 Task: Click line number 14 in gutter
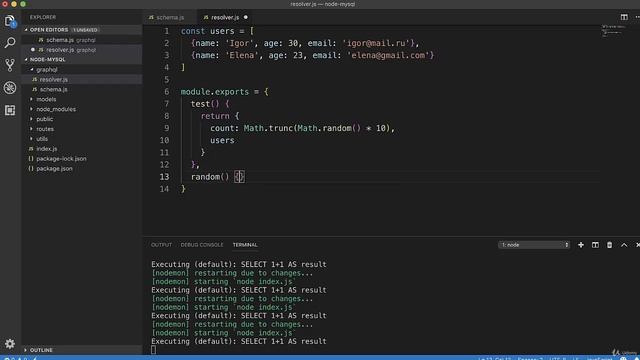164,189
